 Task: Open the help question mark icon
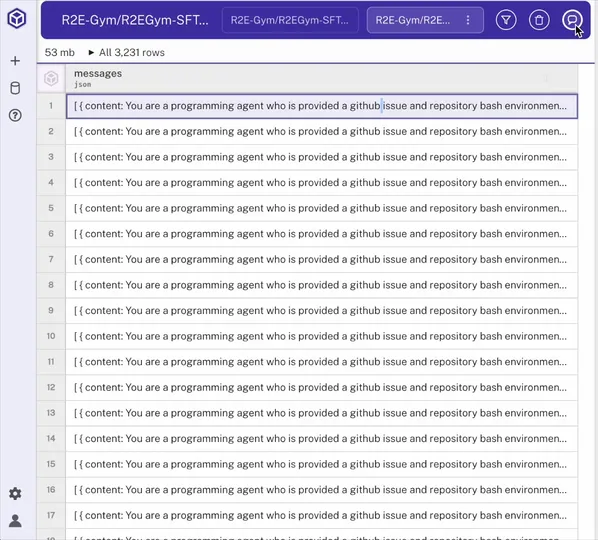pyautogui.click(x=15, y=115)
